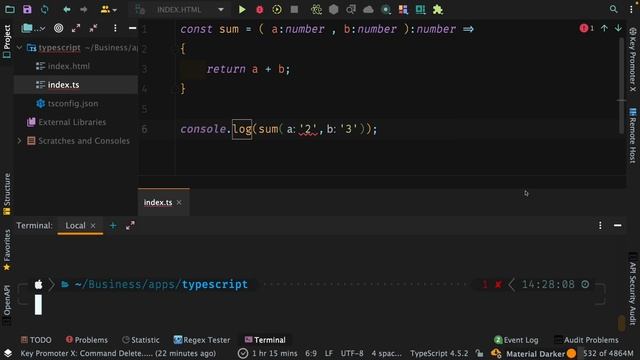The image size is (640, 360).
Task: Open the Audit Problems tool window
Action: 586,340
